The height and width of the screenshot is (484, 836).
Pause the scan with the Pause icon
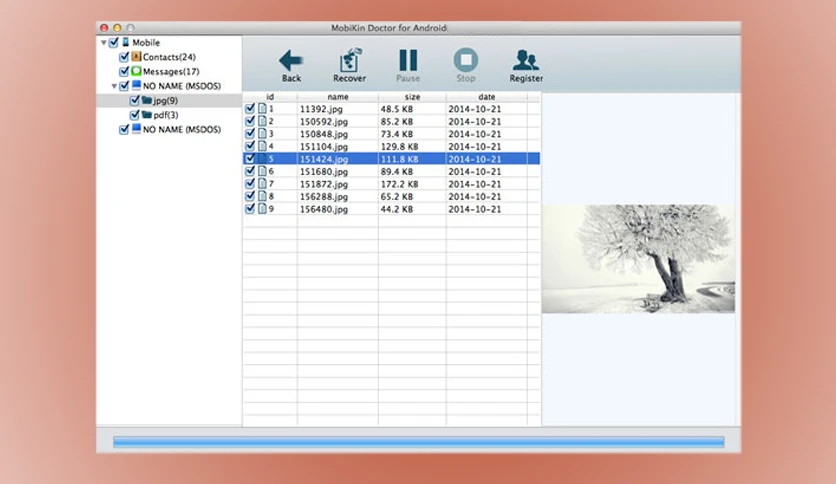point(408,60)
